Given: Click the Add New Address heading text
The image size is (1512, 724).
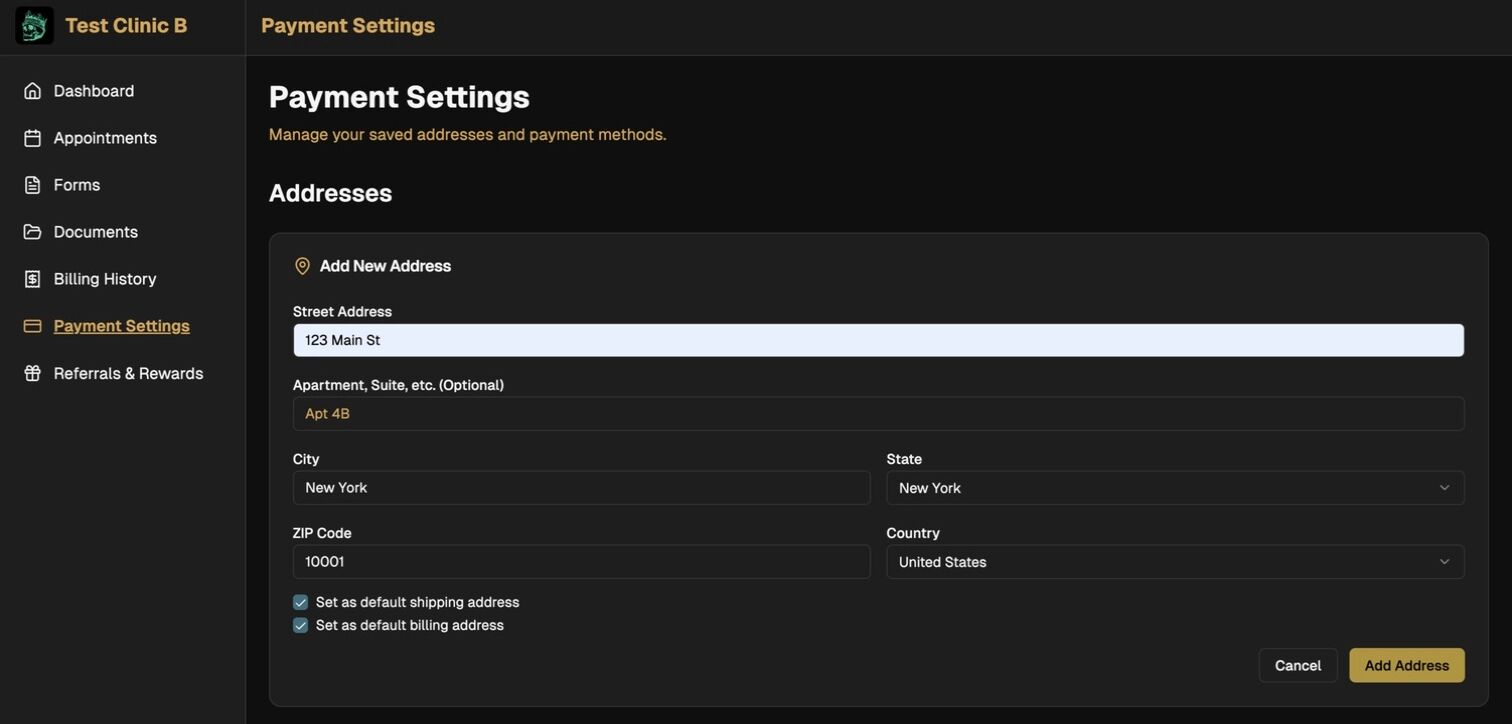Looking at the screenshot, I should click(x=385, y=266).
